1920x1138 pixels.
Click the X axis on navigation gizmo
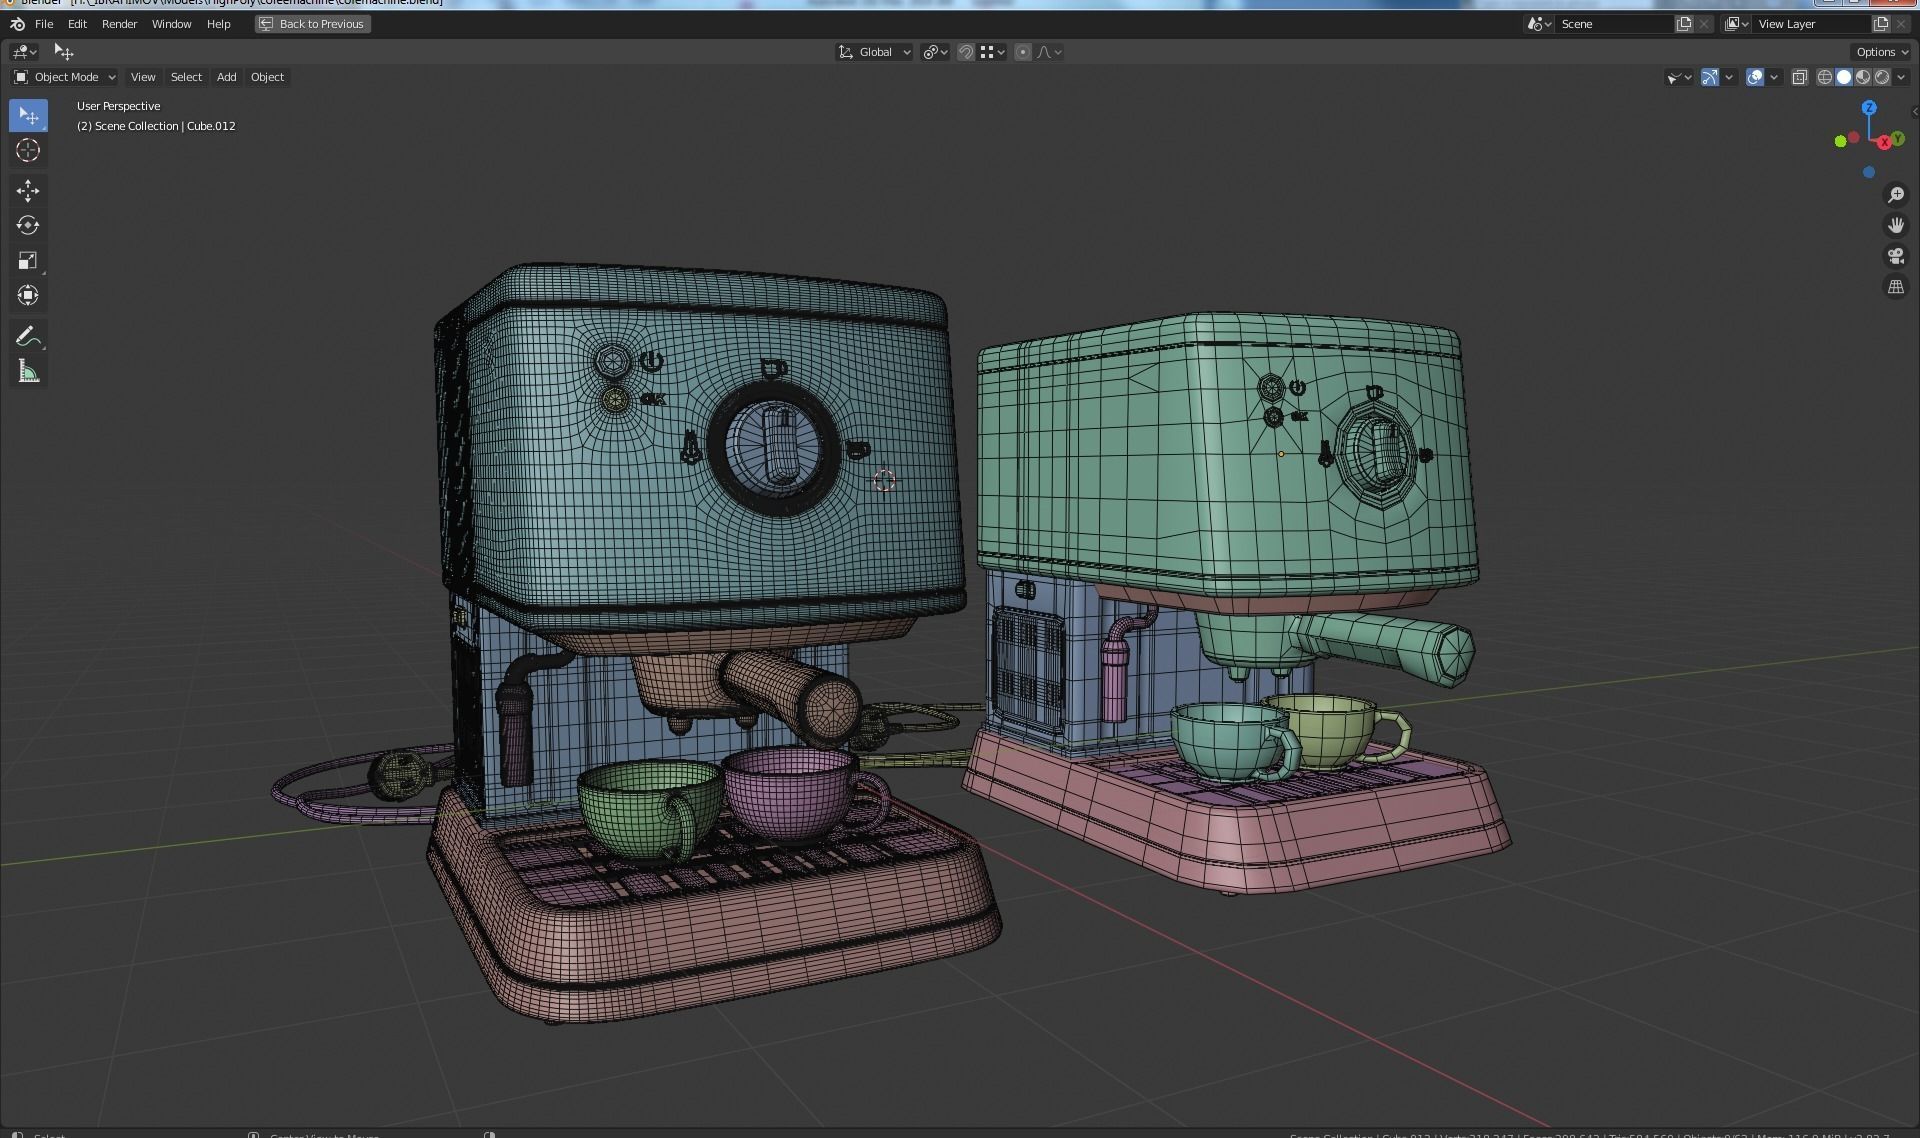(1884, 142)
